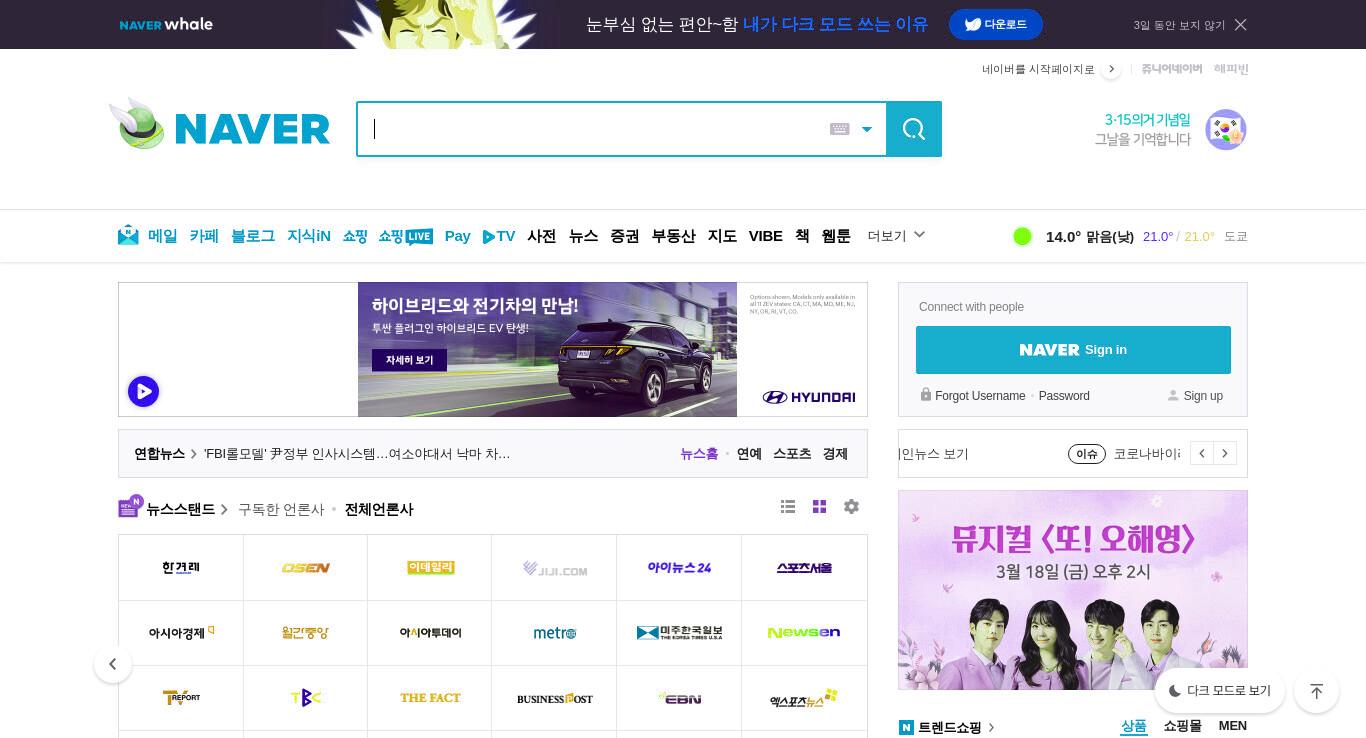Click the Sign up link
Screen dimensions: 1366x738
(1203, 396)
